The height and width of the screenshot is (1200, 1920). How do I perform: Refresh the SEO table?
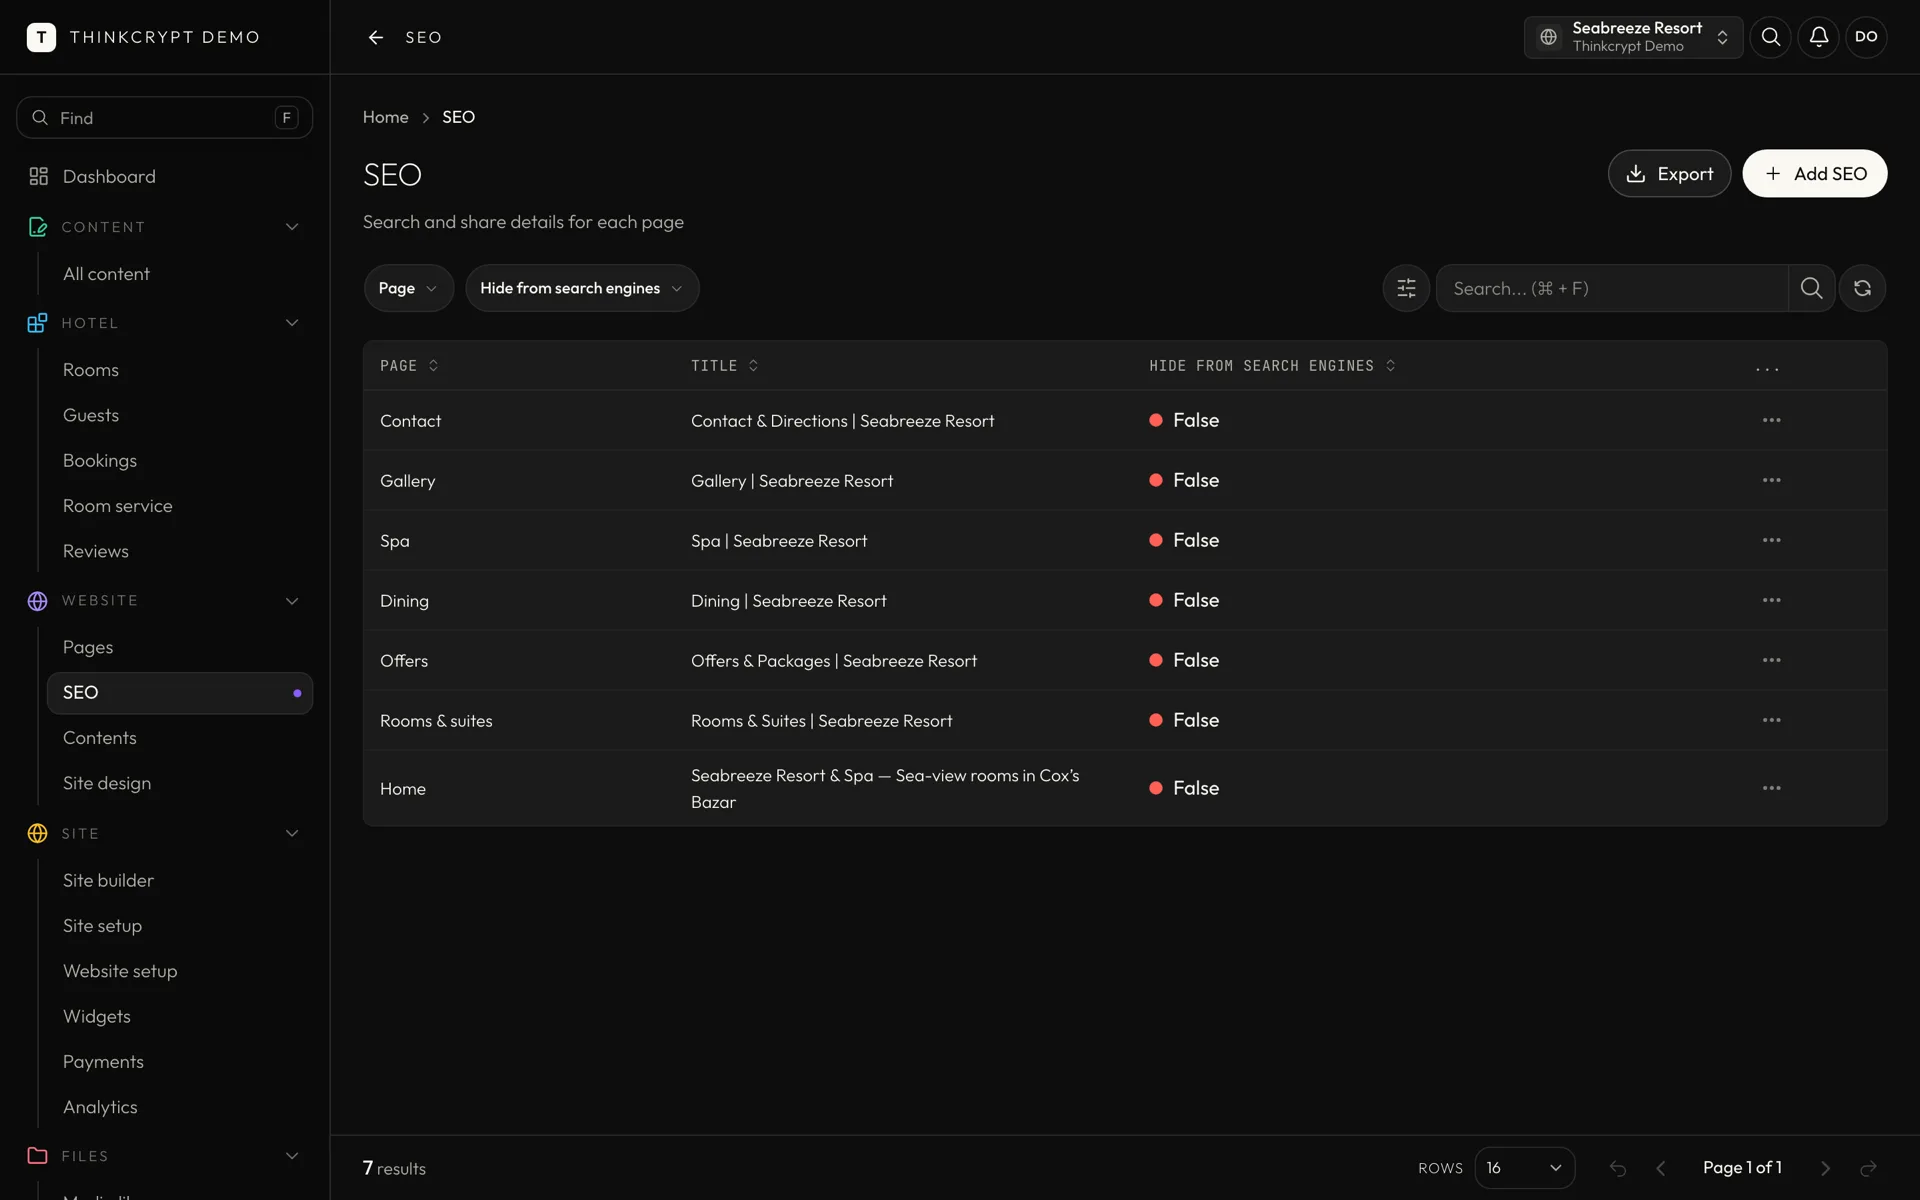coord(1862,288)
